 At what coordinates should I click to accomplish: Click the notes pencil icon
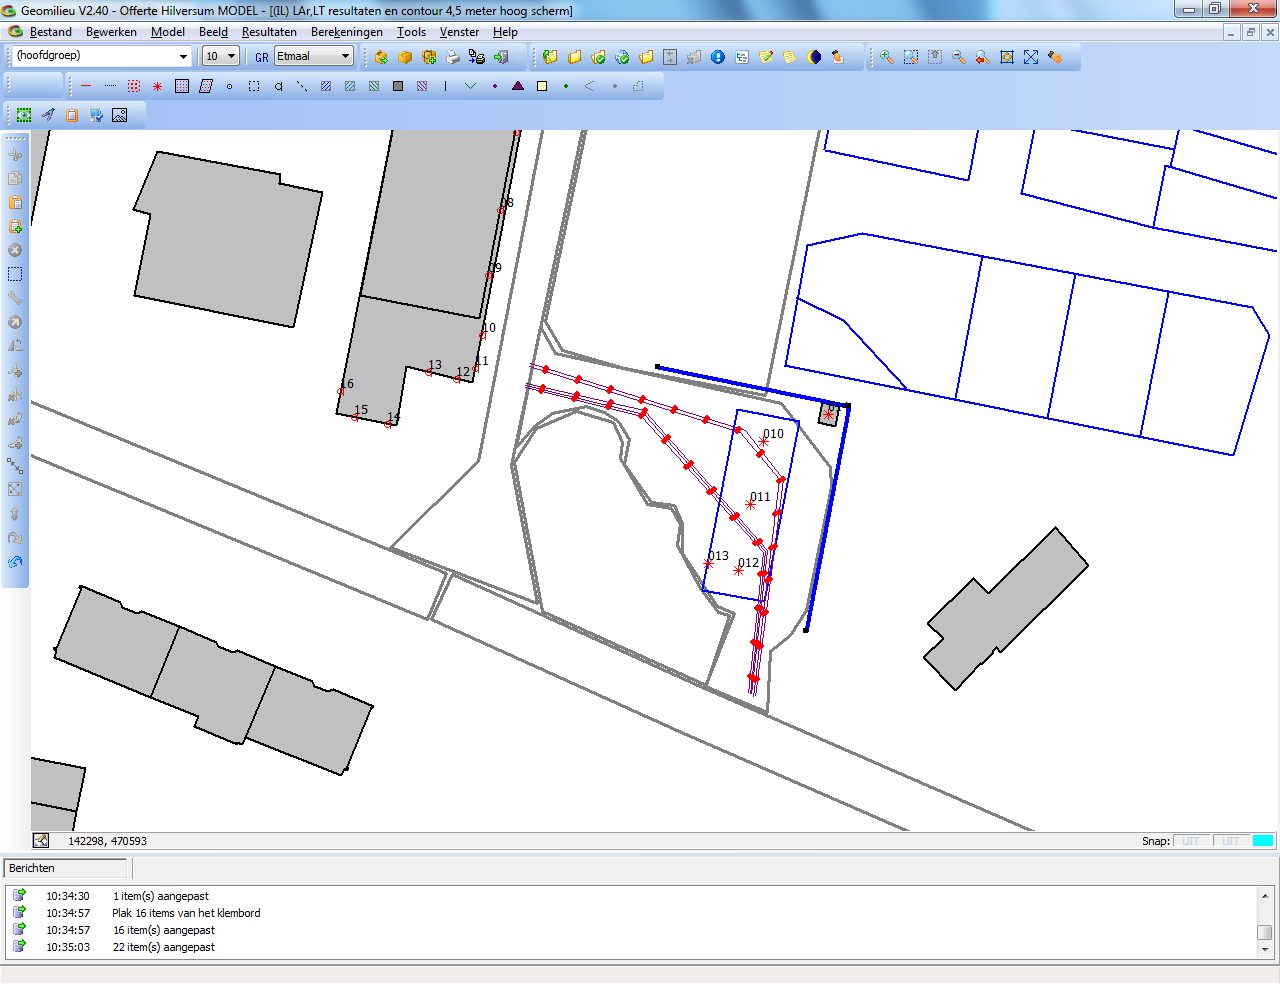pyautogui.click(x=766, y=57)
